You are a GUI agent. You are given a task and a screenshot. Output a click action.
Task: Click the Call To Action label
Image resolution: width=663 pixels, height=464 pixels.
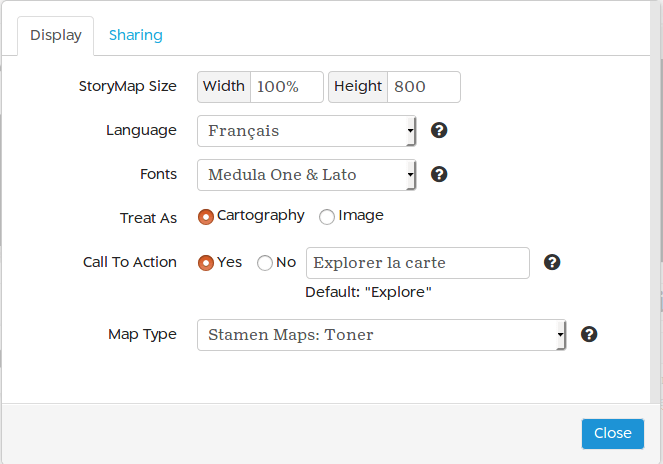(x=130, y=262)
